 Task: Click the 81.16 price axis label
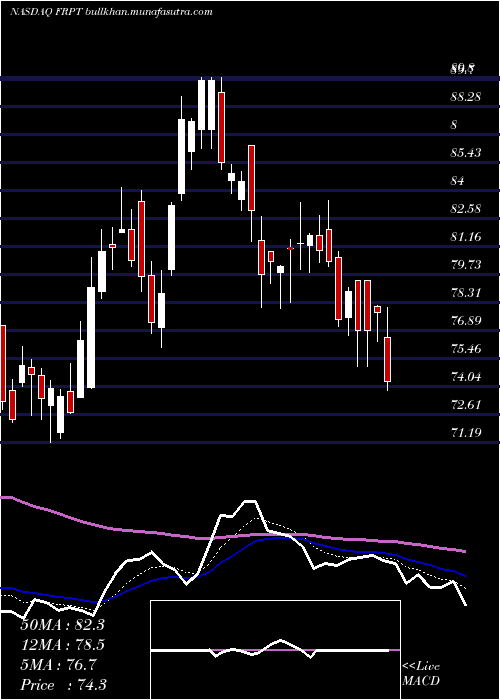(466, 237)
